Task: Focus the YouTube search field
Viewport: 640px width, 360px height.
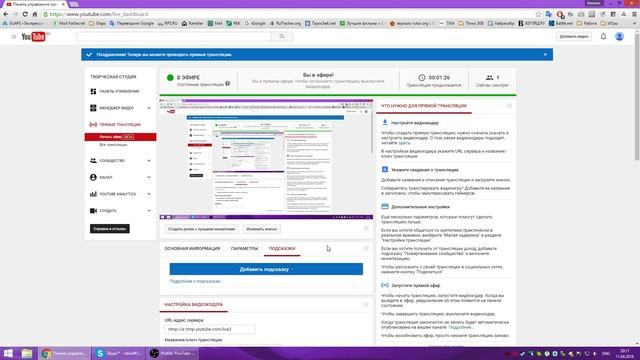Action: click(174, 37)
